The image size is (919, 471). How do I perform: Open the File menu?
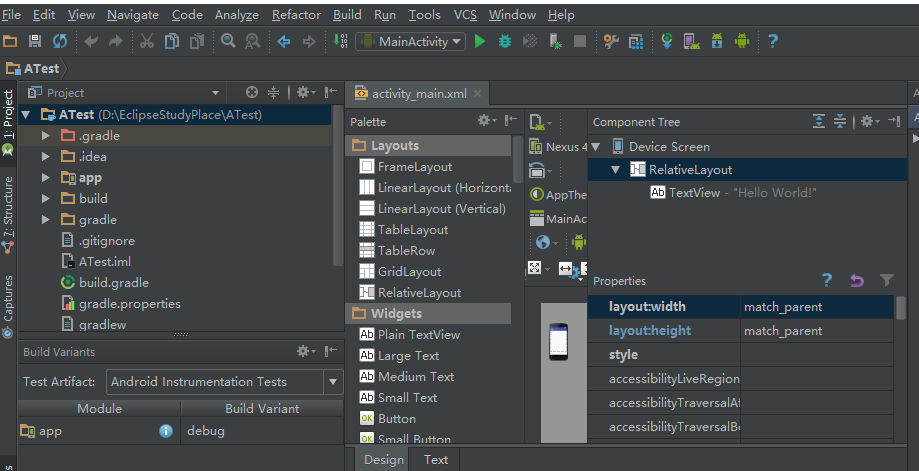point(11,15)
